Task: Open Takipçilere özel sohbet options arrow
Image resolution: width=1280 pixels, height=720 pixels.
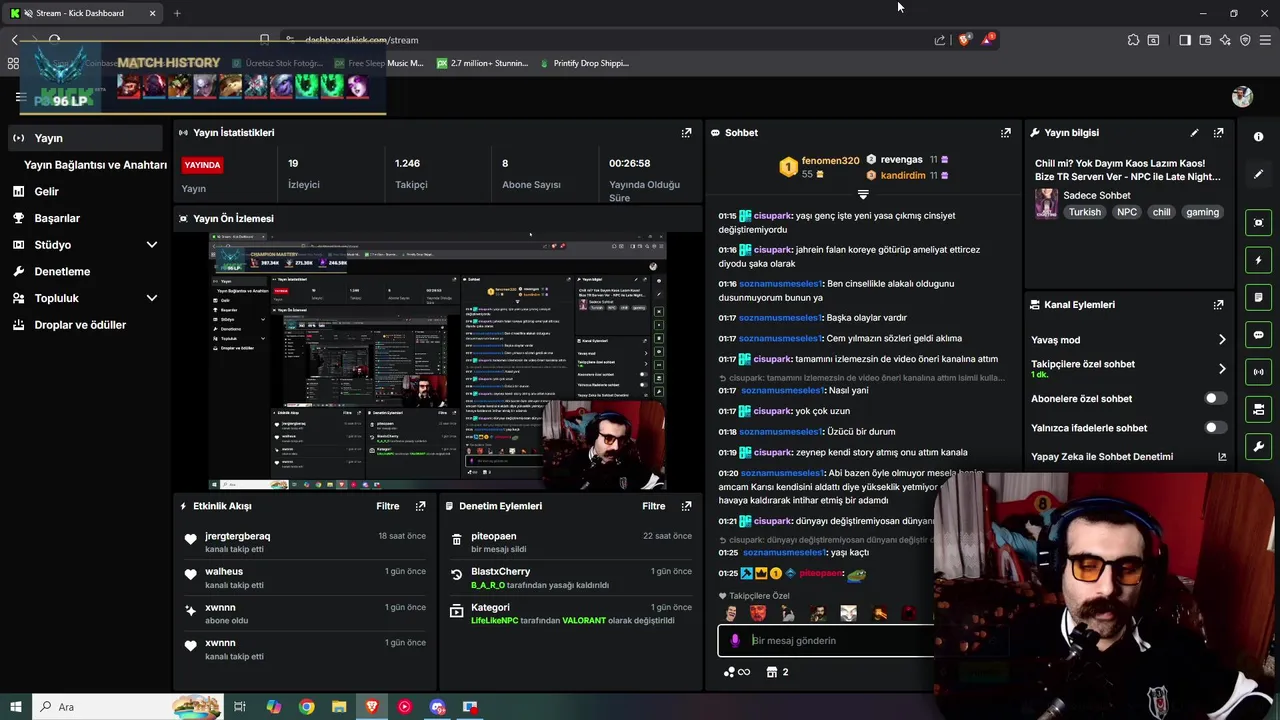Action: (1222, 369)
